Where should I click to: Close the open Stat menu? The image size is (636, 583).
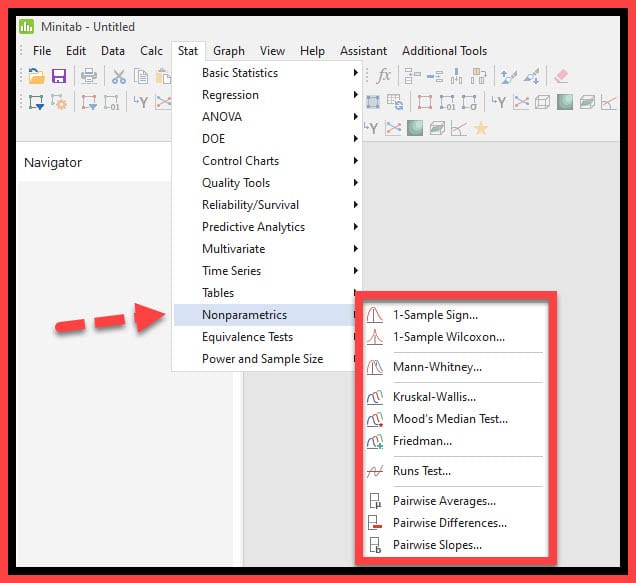tap(188, 51)
